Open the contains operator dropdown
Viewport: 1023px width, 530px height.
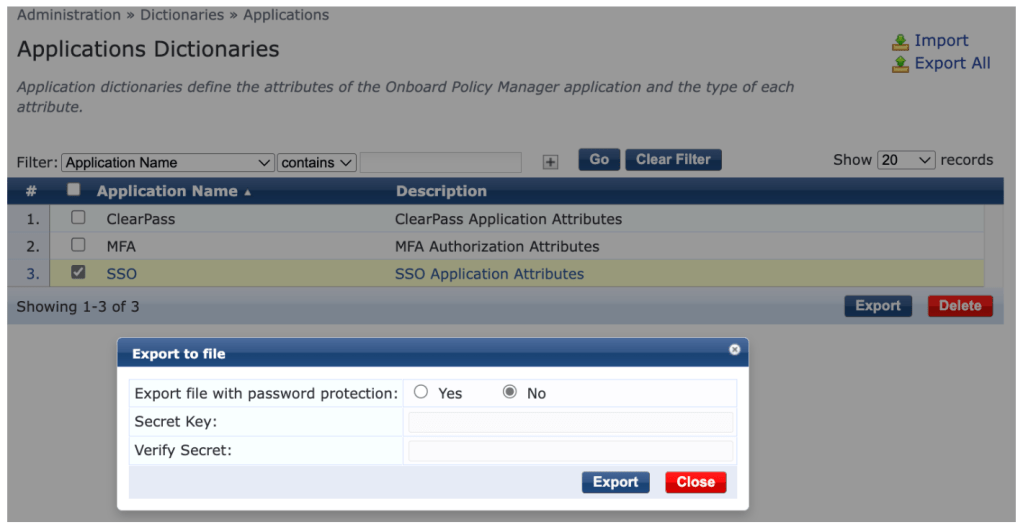coord(316,162)
